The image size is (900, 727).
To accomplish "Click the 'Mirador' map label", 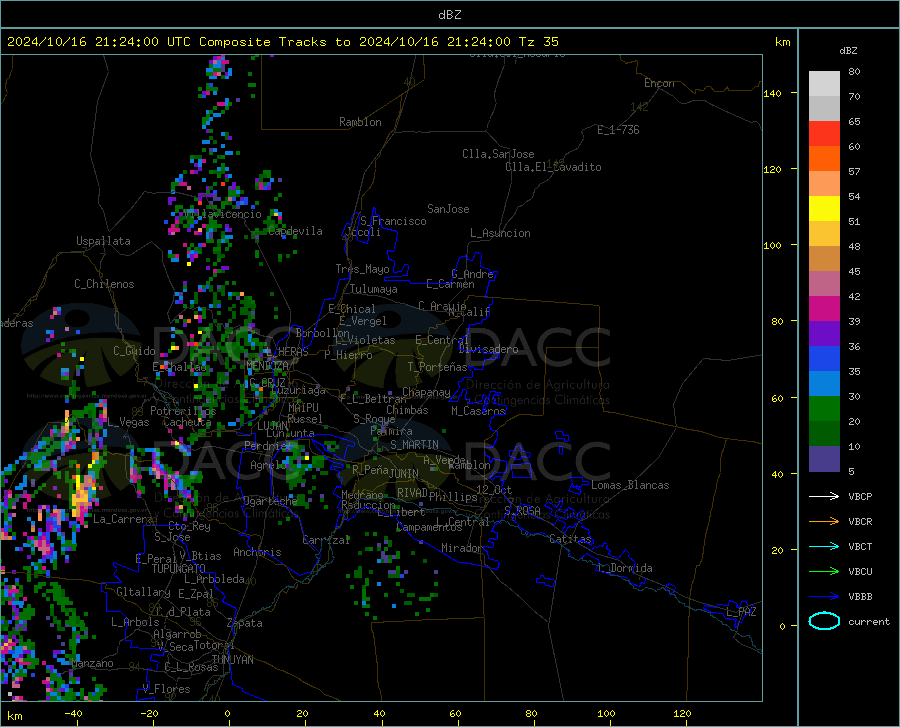I will coord(462,548).
